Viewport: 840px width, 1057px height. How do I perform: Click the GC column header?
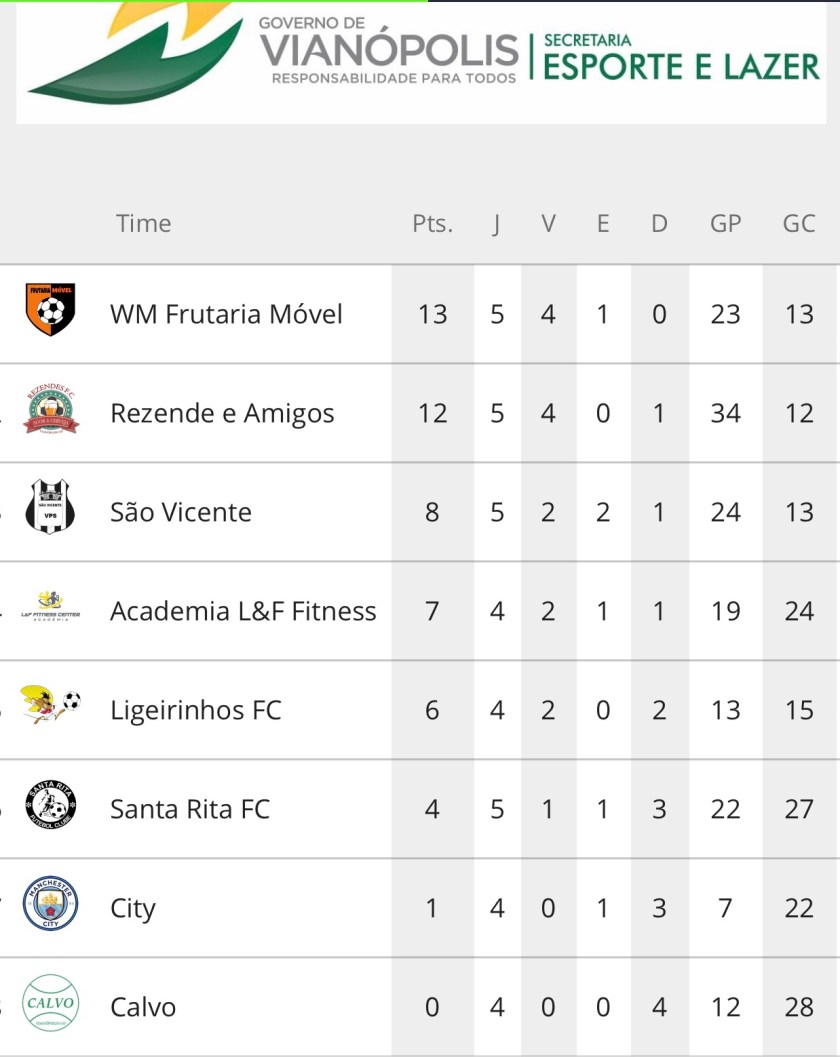[x=798, y=224]
